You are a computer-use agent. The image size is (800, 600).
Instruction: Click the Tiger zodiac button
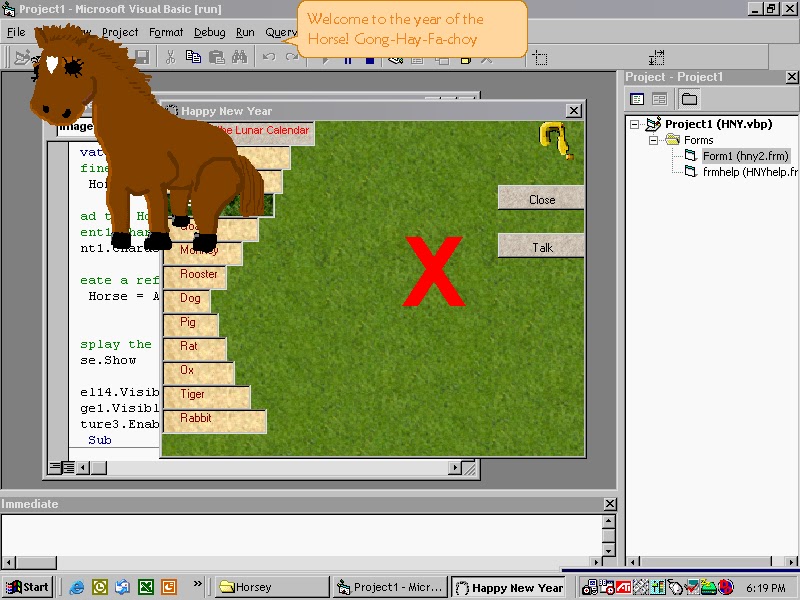tap(207, 397)
